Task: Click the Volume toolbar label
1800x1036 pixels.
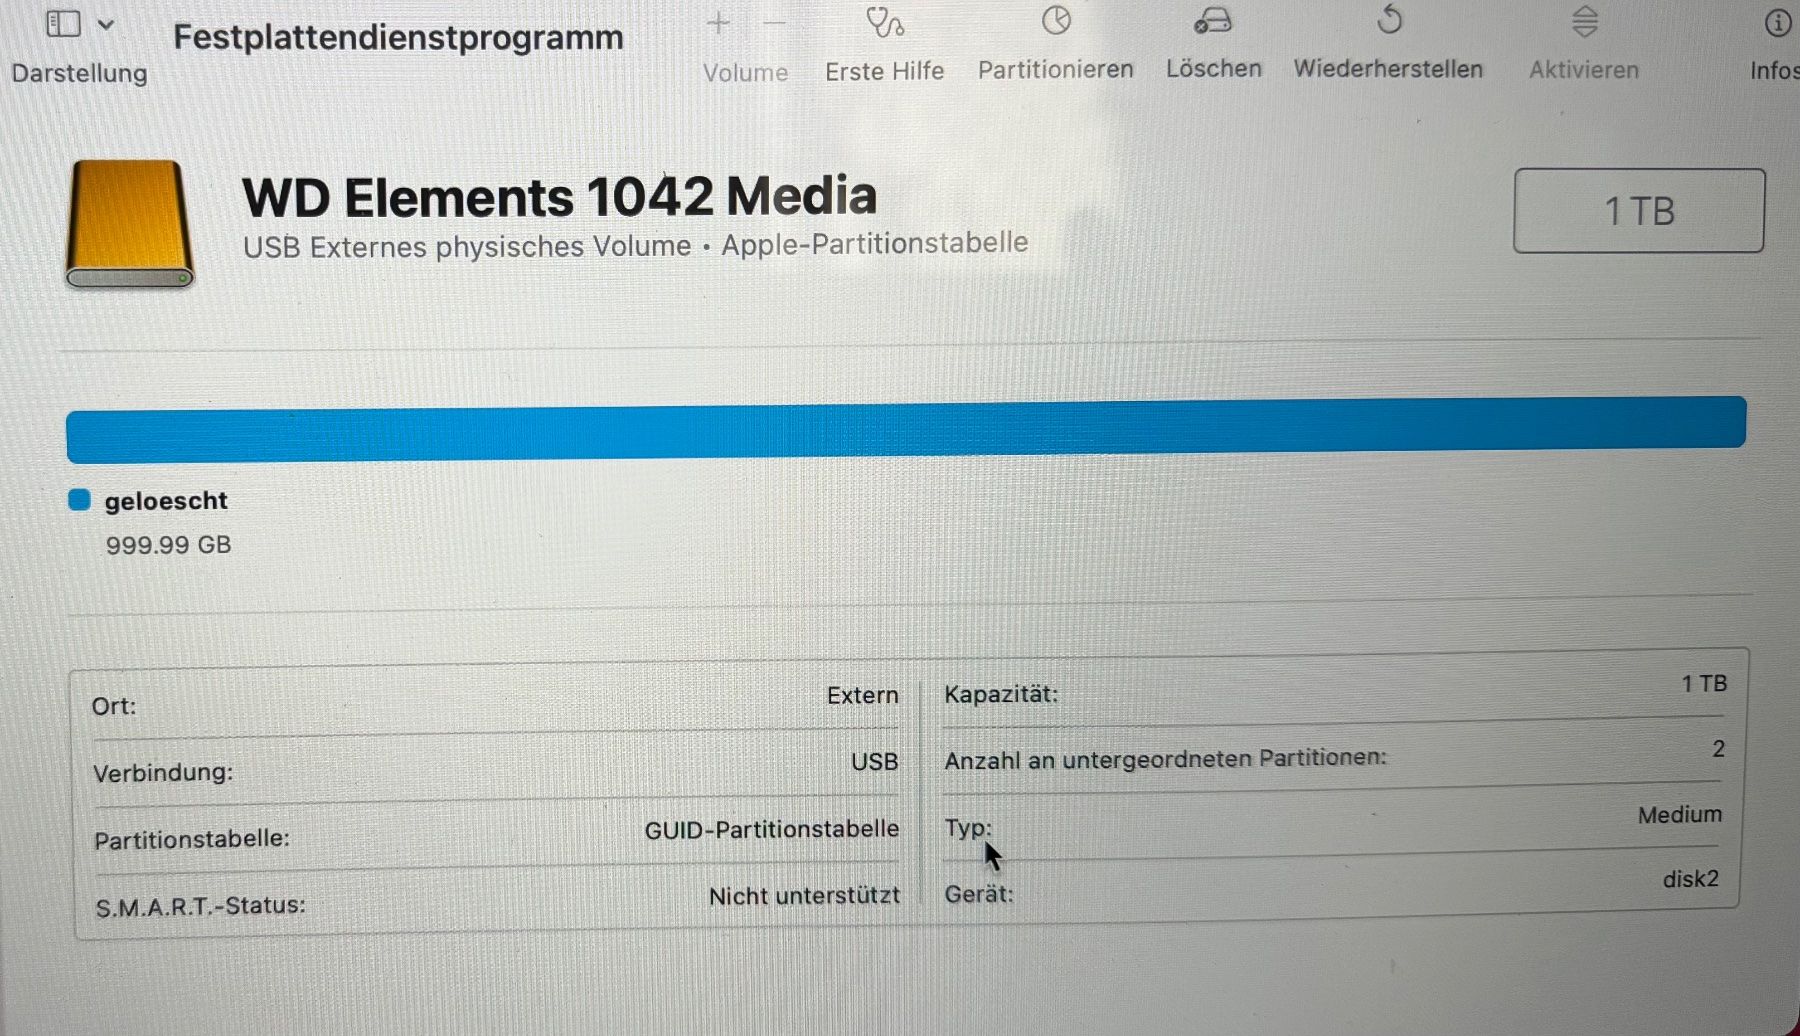Action: [x=745, y=72]
